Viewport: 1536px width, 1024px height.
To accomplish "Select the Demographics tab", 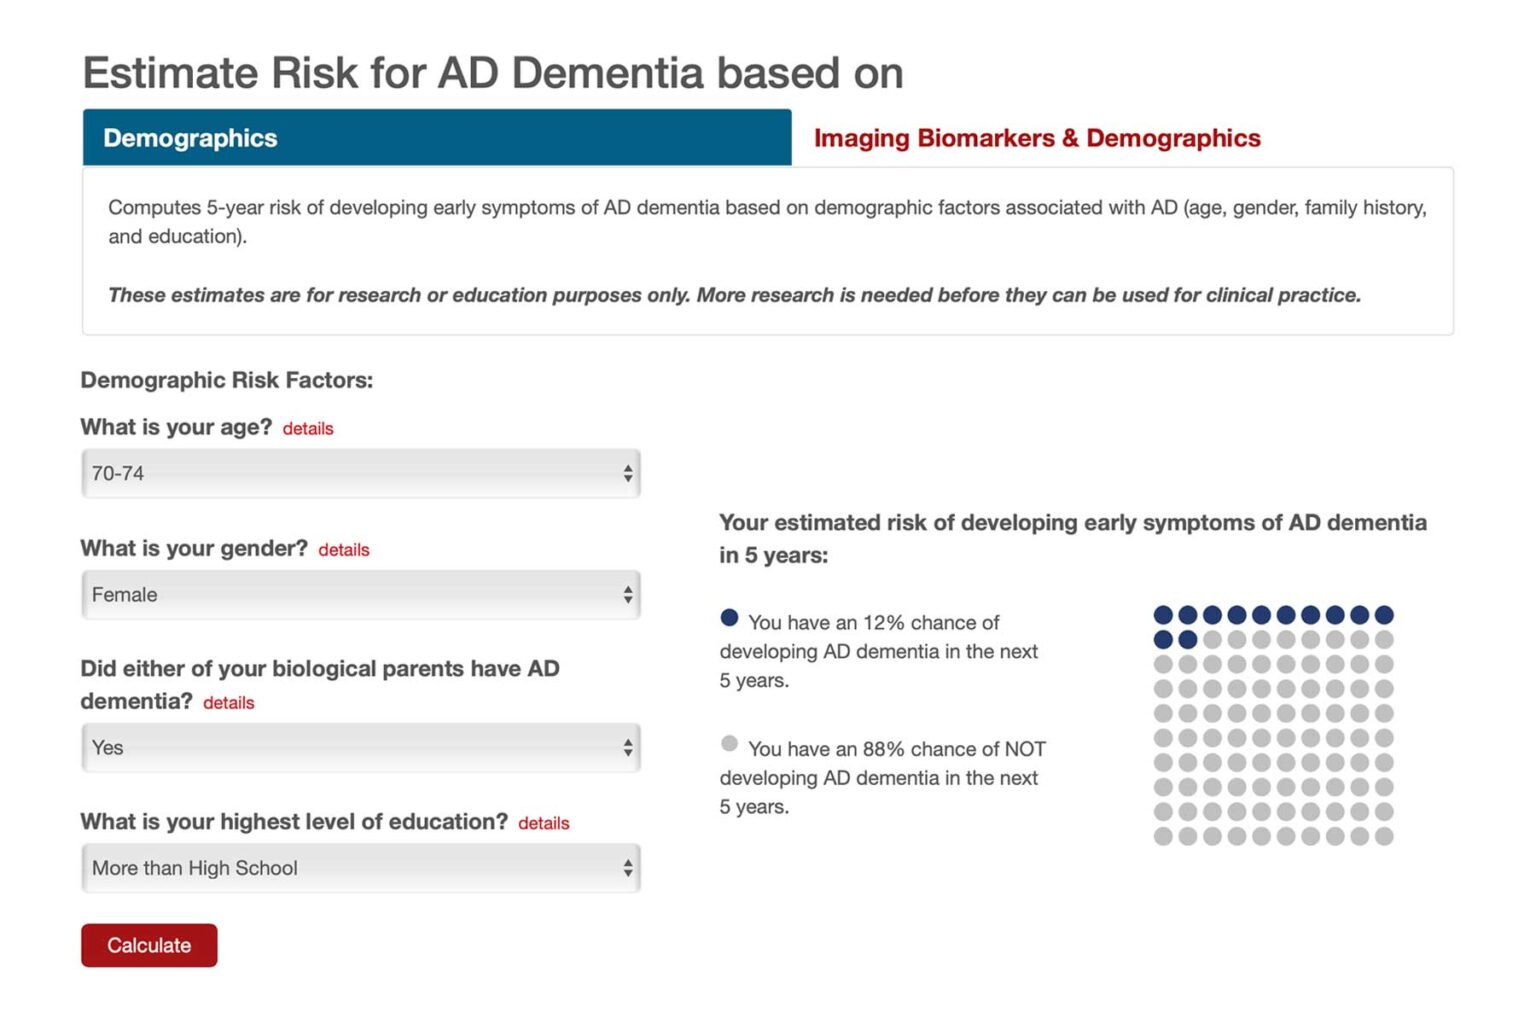I will (190, 138).
